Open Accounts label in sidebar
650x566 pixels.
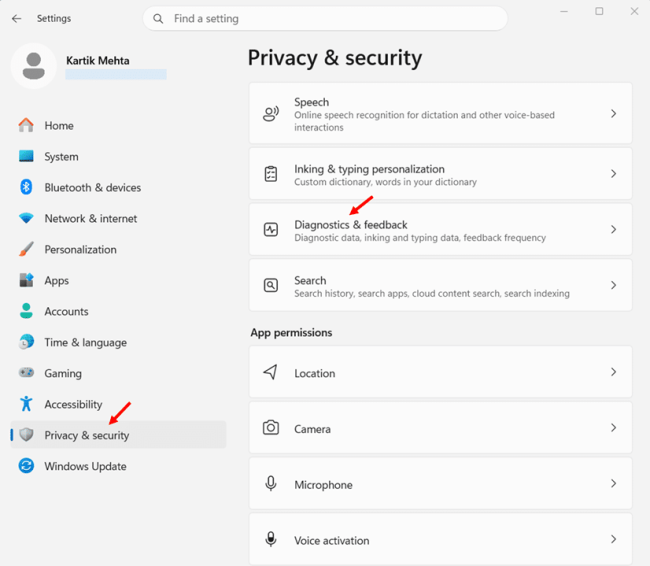pos(66,311)
